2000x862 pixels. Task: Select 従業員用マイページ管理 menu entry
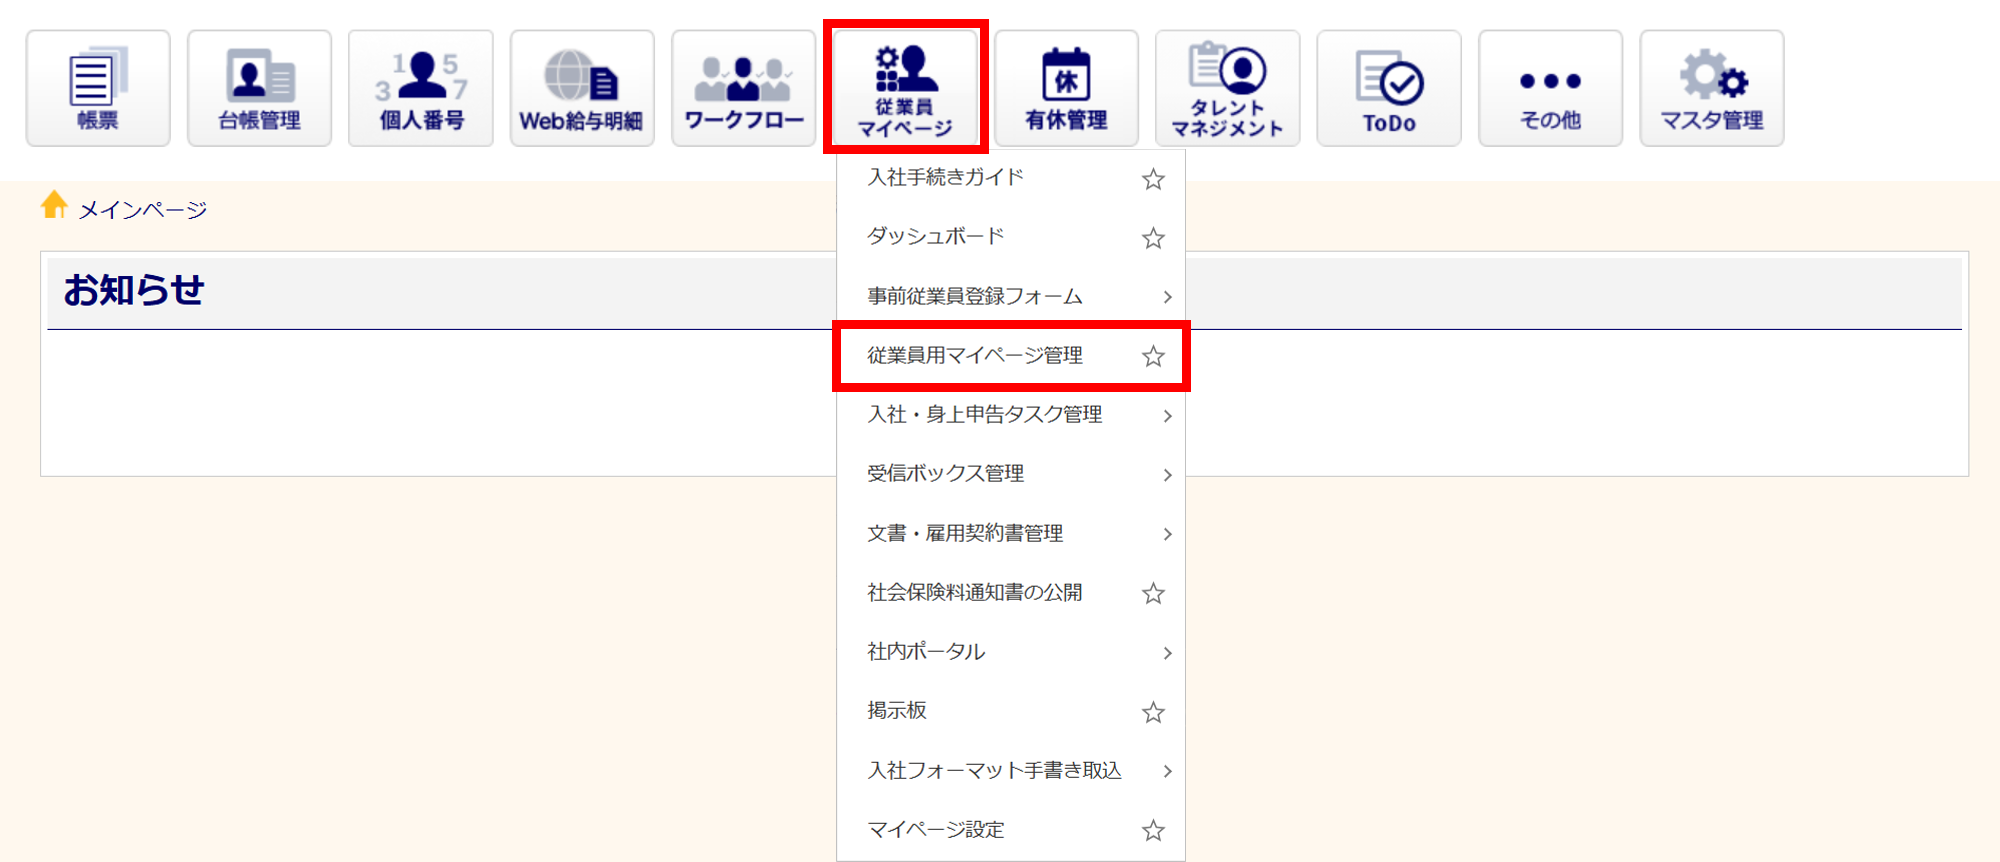975,356
